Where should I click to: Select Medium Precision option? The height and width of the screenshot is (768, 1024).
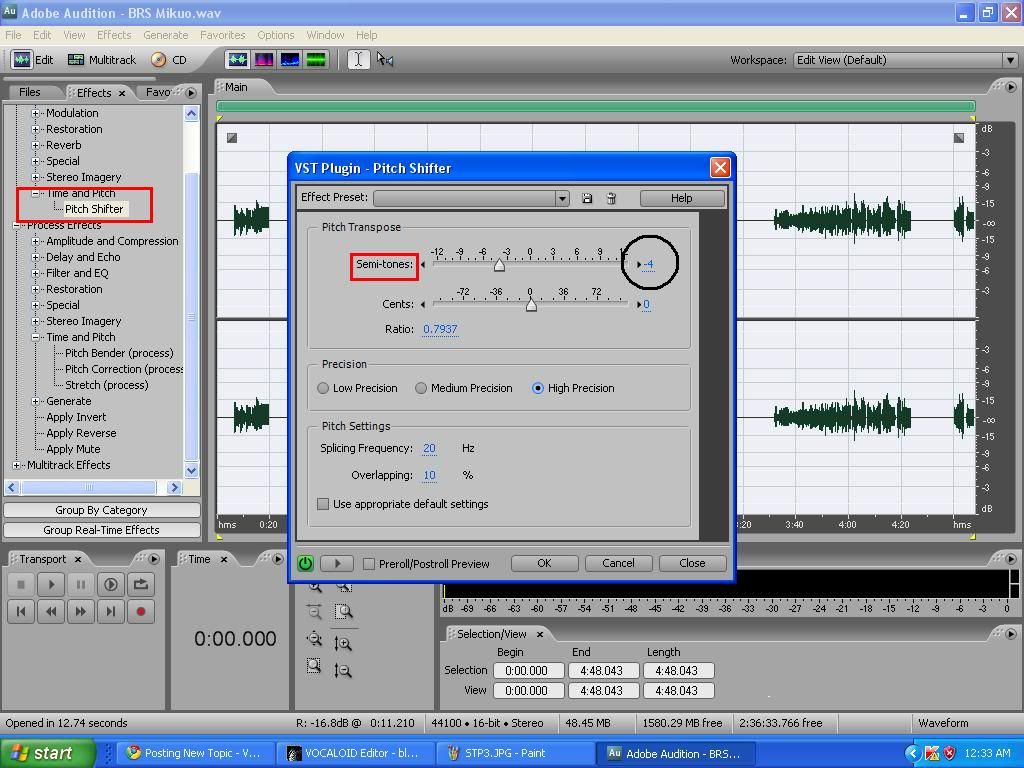coord(464,388)
